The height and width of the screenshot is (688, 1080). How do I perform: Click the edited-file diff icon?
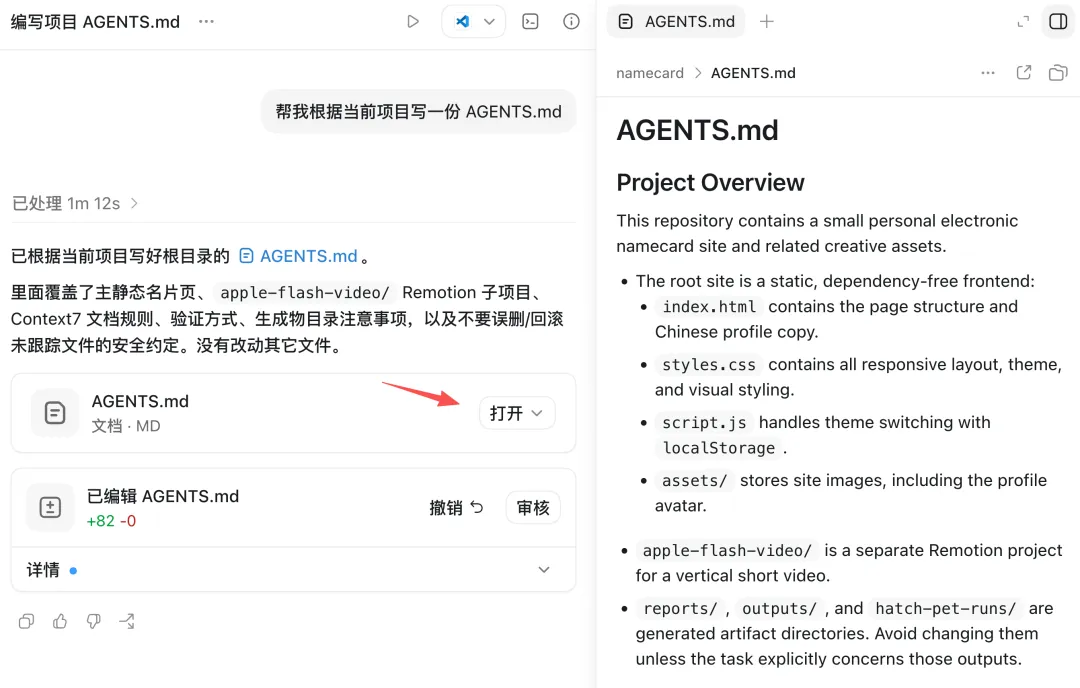(x=50, y=508)
